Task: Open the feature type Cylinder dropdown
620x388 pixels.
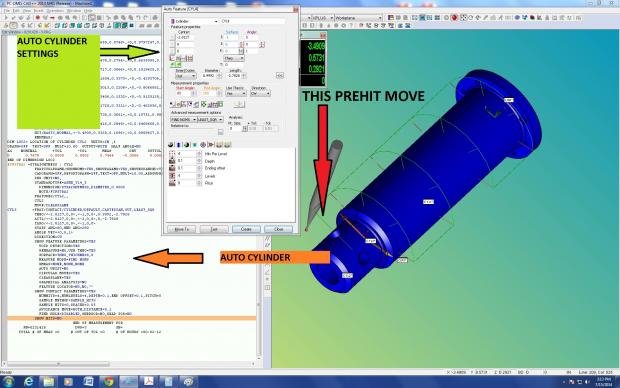Action: (194, 21)
